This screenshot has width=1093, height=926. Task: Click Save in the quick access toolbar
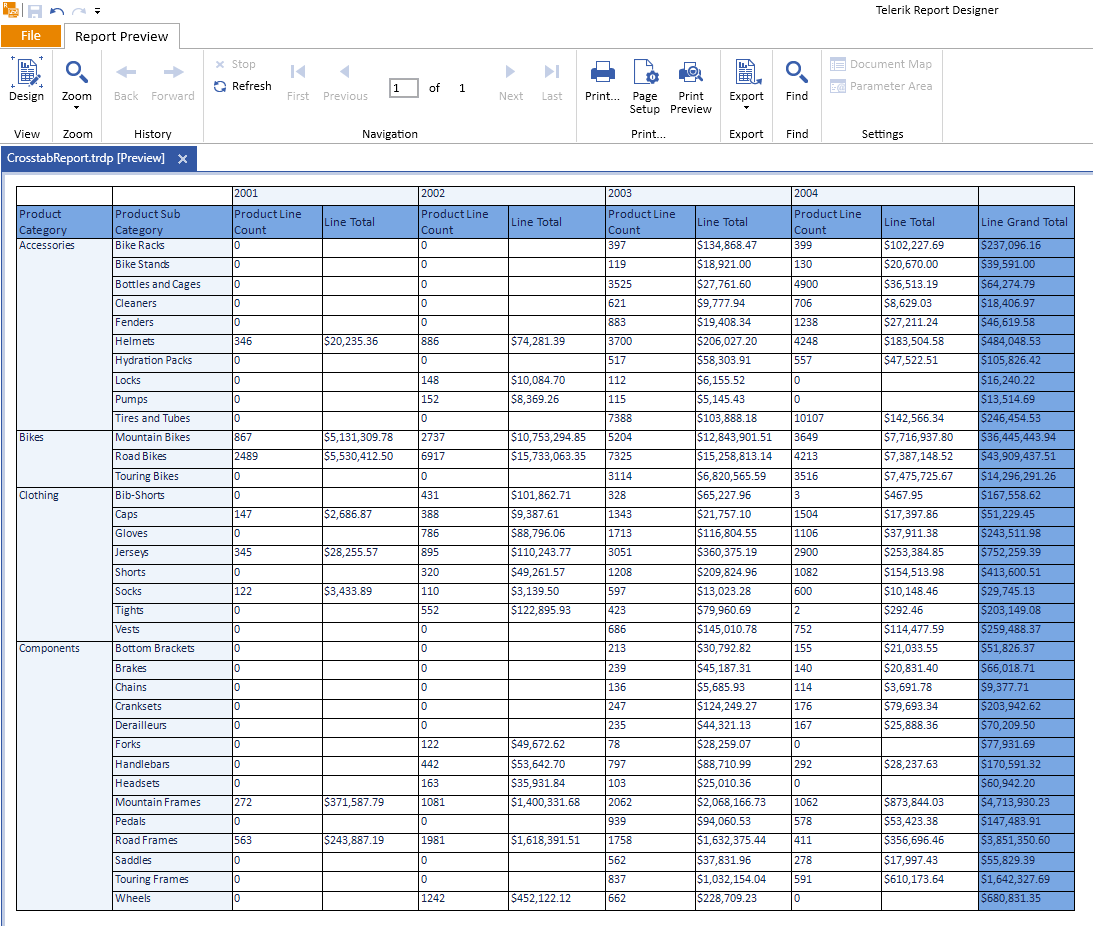click(33, 10)
